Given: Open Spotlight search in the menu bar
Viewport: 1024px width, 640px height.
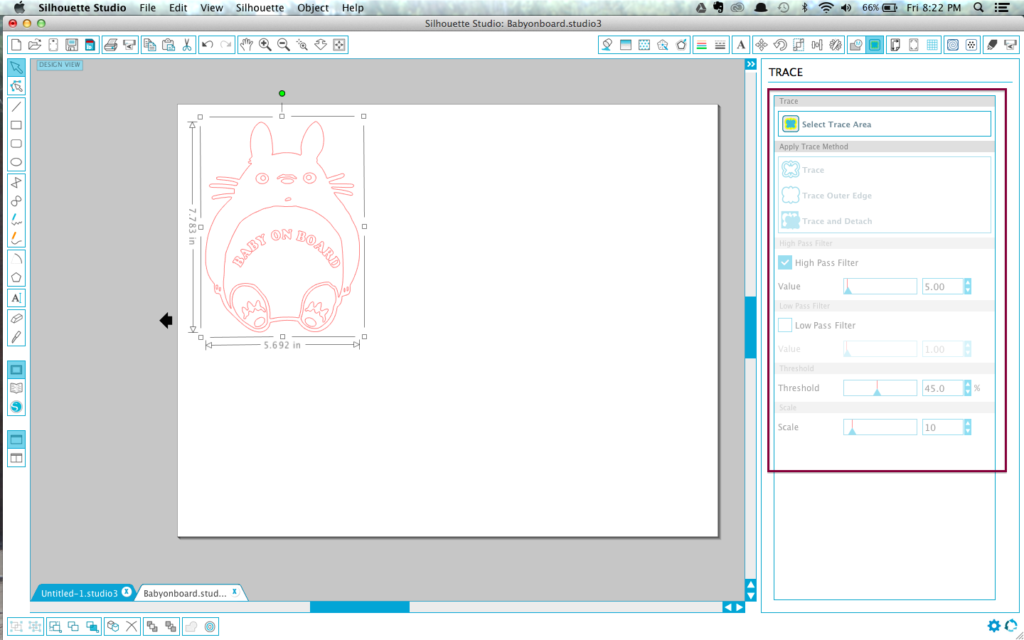Looking at the screenshot, I should coord(978,8).
